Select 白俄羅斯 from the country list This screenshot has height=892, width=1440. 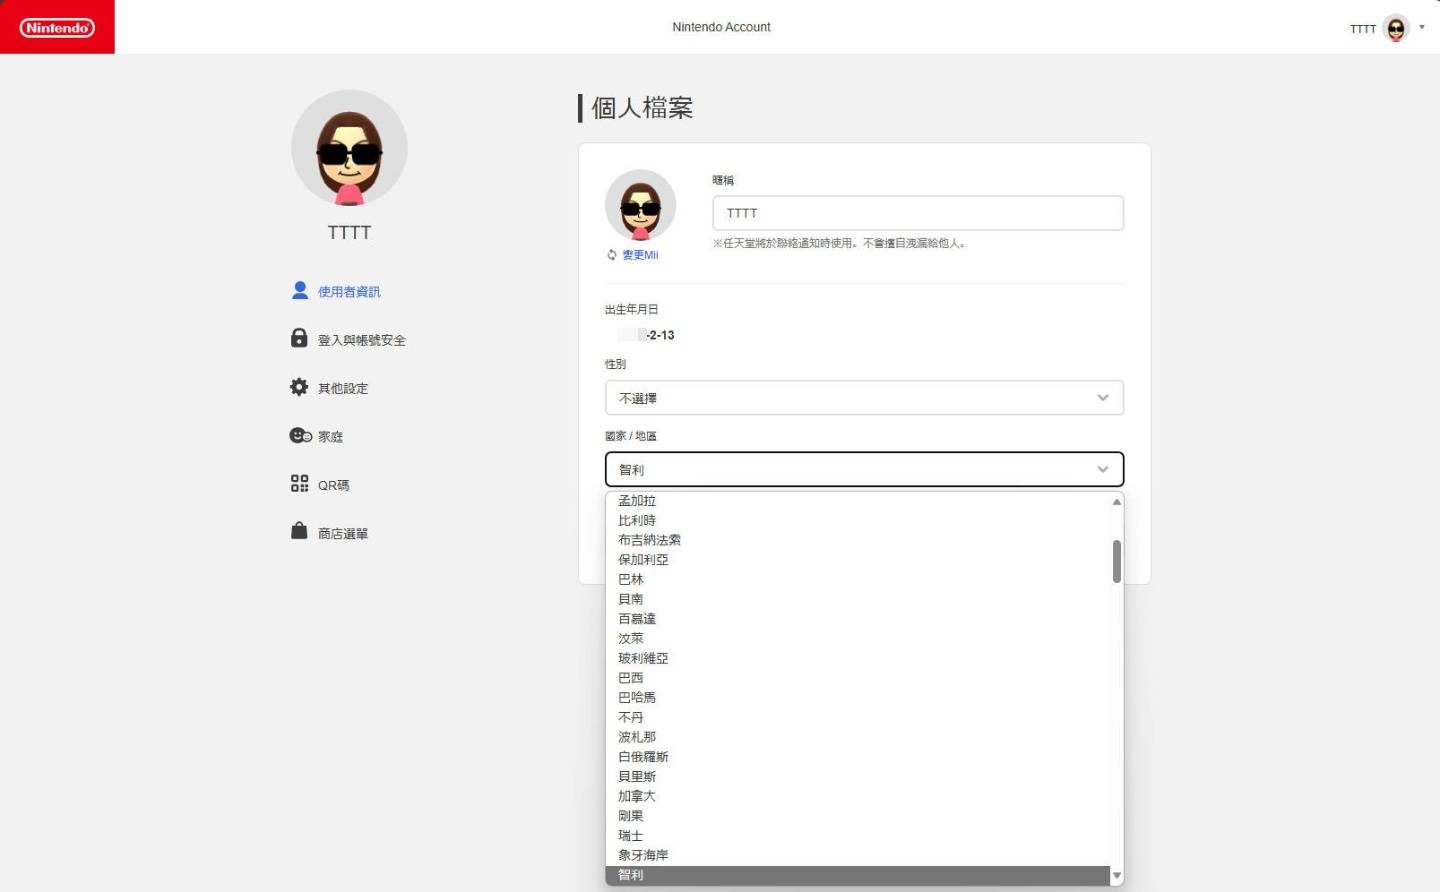[x=858, y=757]
